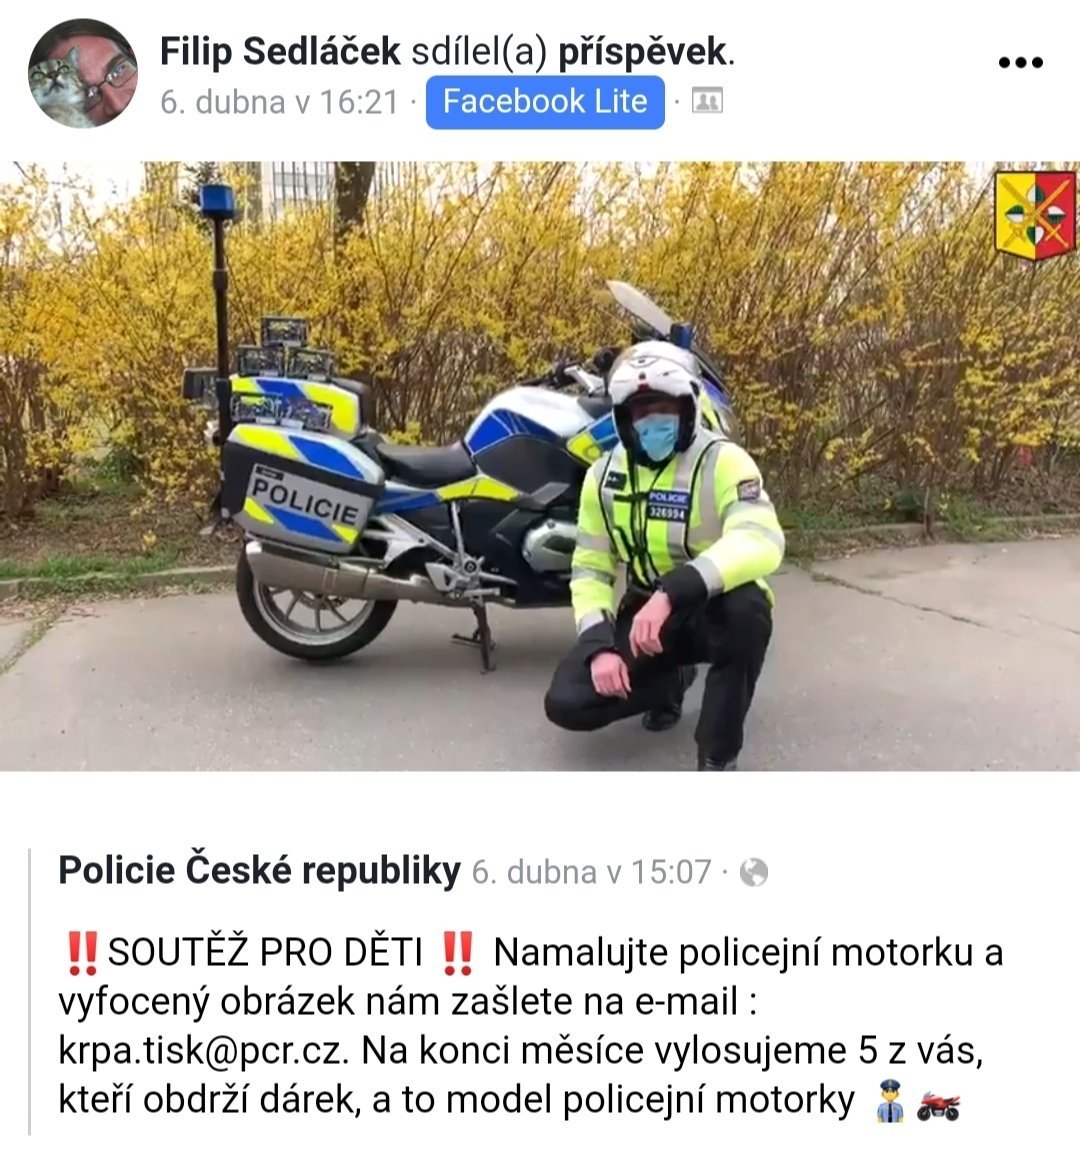Click the public globe icon
Viewport: 1080px width, 1150px height.
[x=754, y=873]
